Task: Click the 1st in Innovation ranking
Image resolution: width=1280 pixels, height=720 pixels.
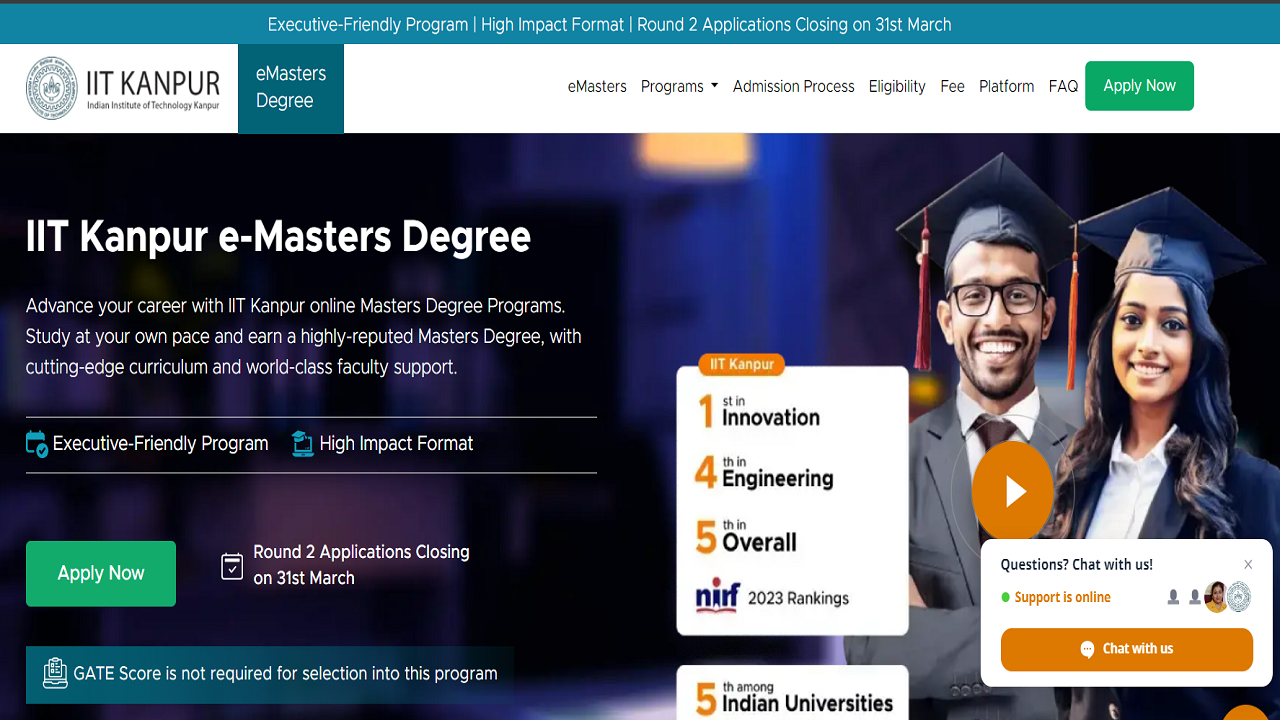Action: click(x=760, y=411)
